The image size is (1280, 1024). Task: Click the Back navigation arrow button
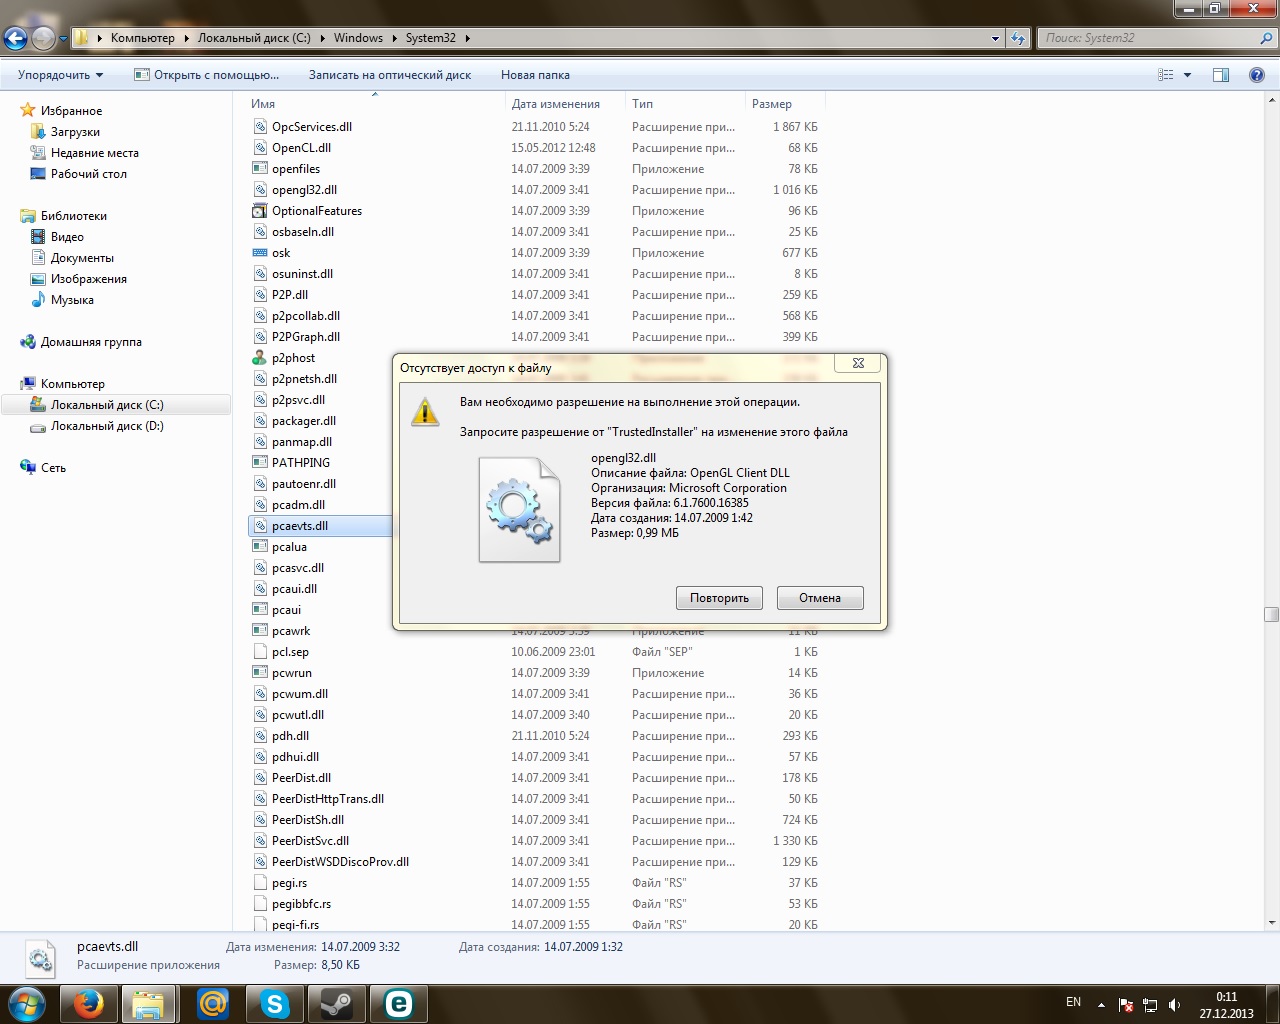pyautogui.click(x=16, y=38)
